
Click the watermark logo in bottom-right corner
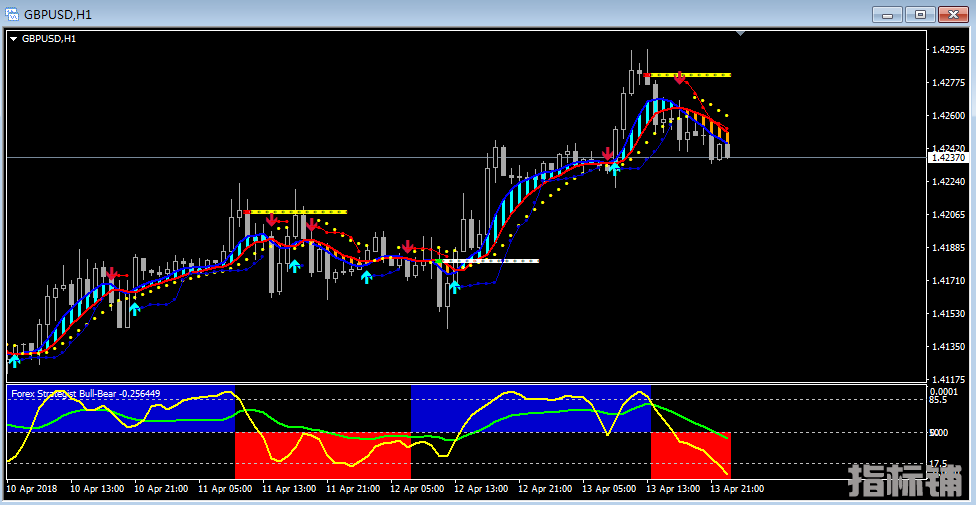(x=908, y=482)
